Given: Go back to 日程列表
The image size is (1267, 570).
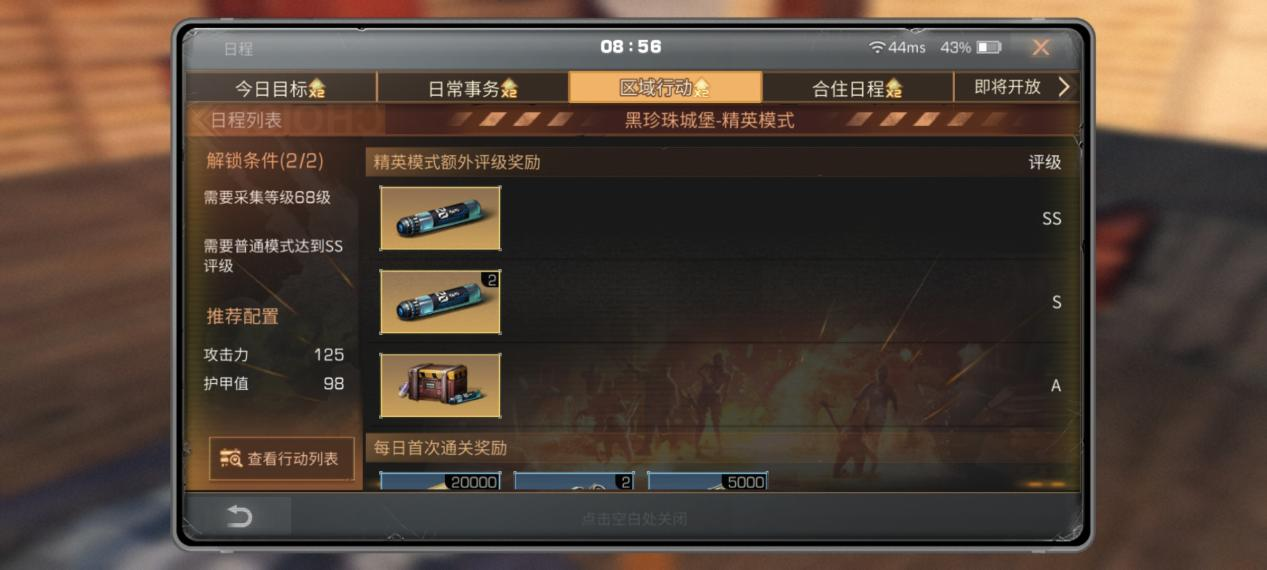Looking at the screenshot, I should [238, 121].
